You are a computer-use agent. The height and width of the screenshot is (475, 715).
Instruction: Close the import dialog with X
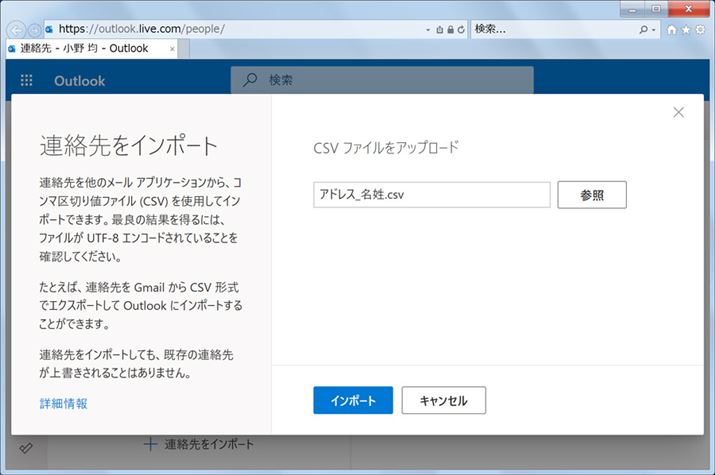coord(679,112)
